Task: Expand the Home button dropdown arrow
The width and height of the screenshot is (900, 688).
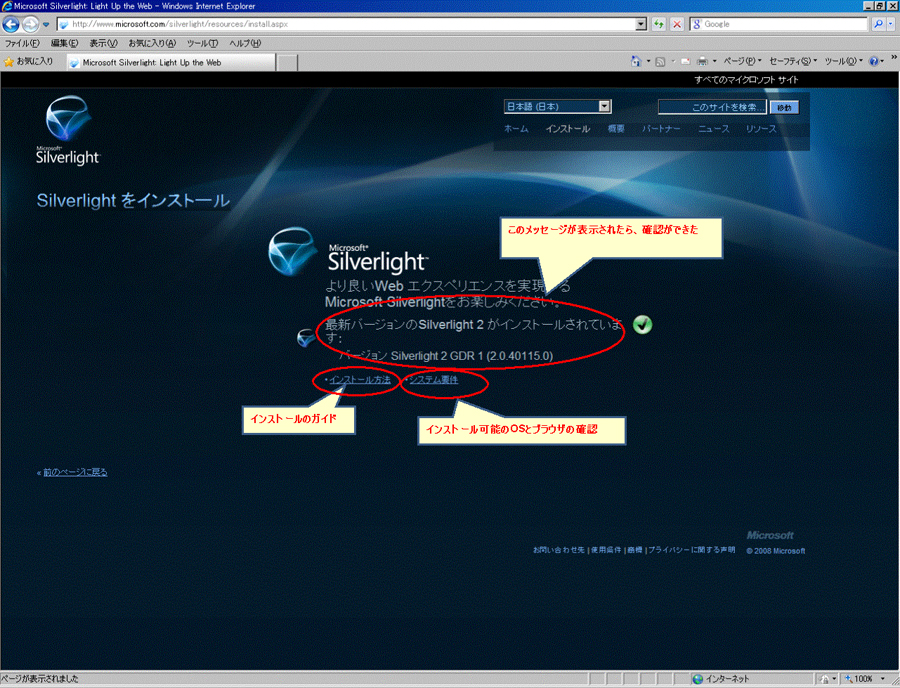Action: 649,61
